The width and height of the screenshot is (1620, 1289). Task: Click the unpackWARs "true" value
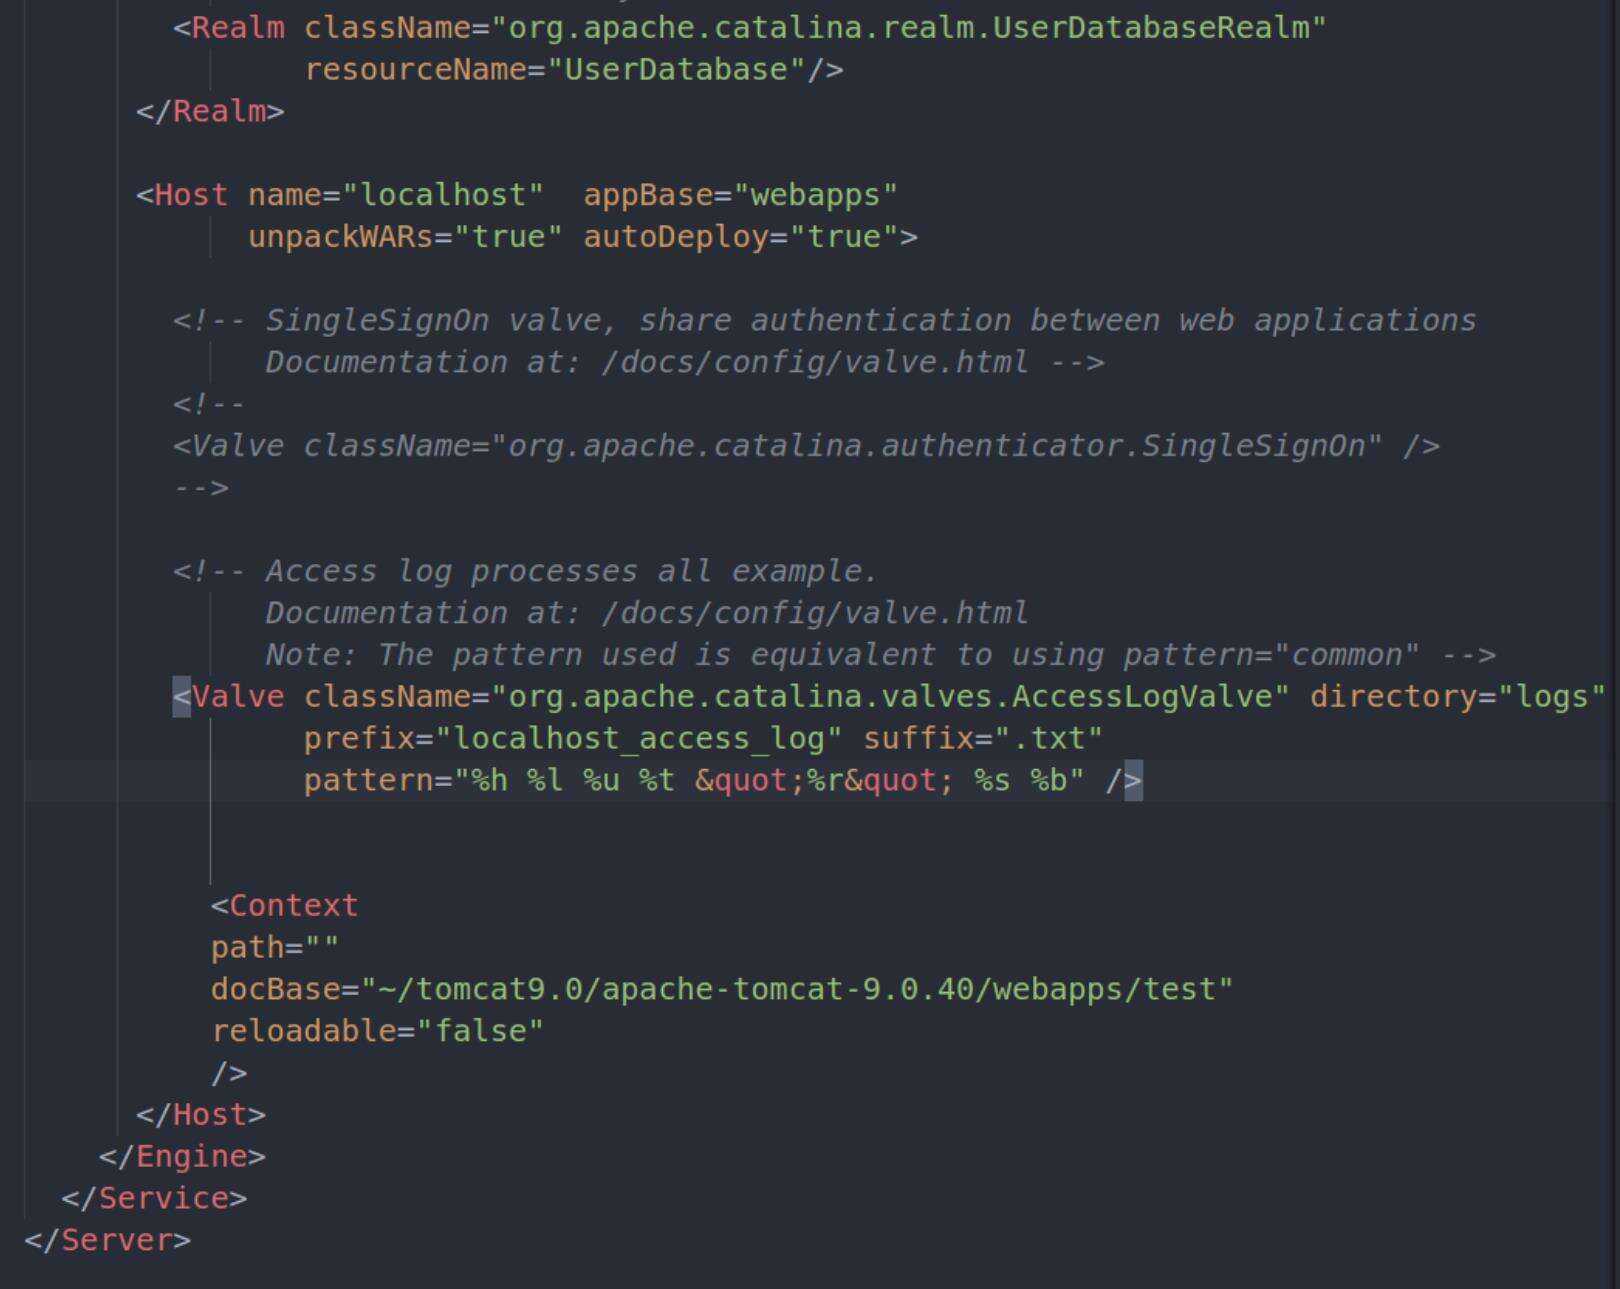click(508, 237)
